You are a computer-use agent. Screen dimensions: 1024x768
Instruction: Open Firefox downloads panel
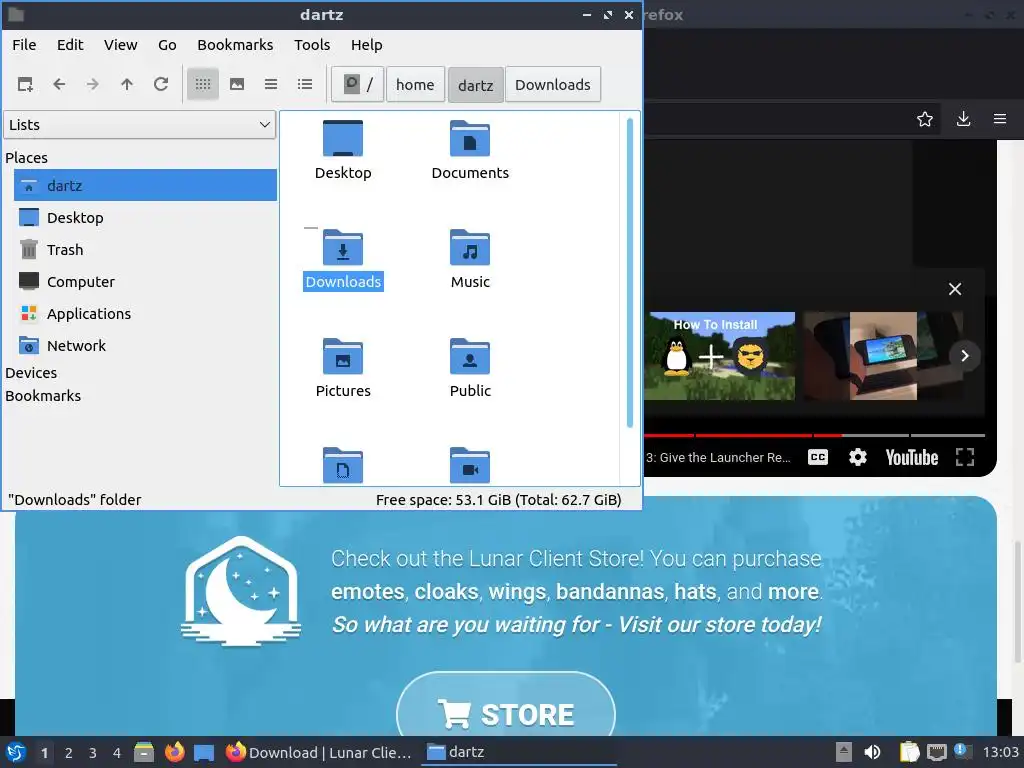point(963,119)
